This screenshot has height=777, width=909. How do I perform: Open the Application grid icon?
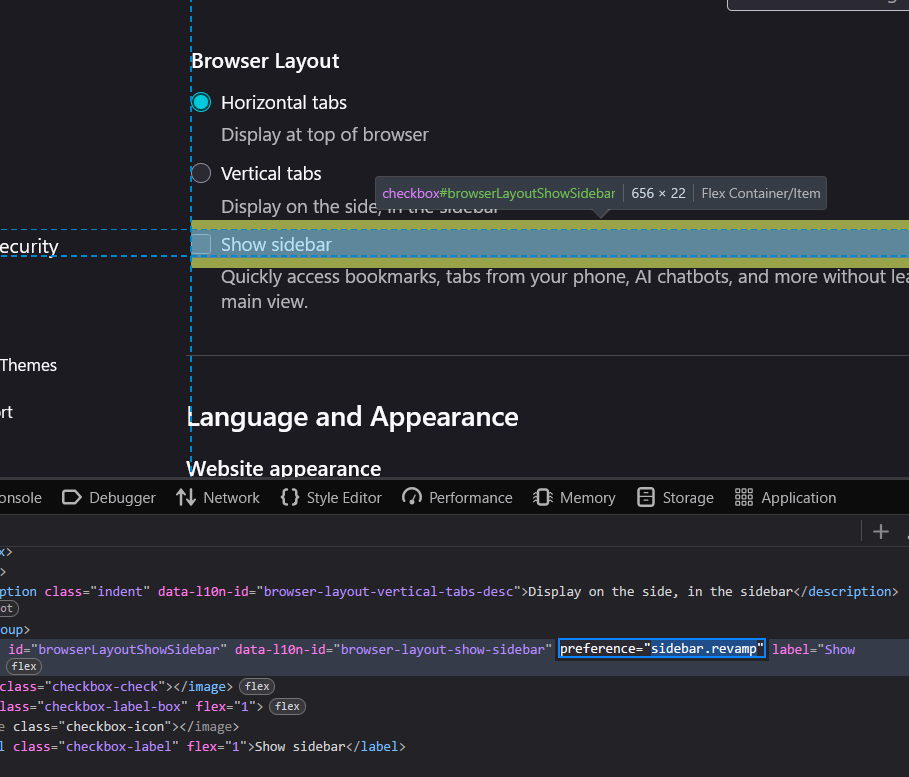click(743, 498)
